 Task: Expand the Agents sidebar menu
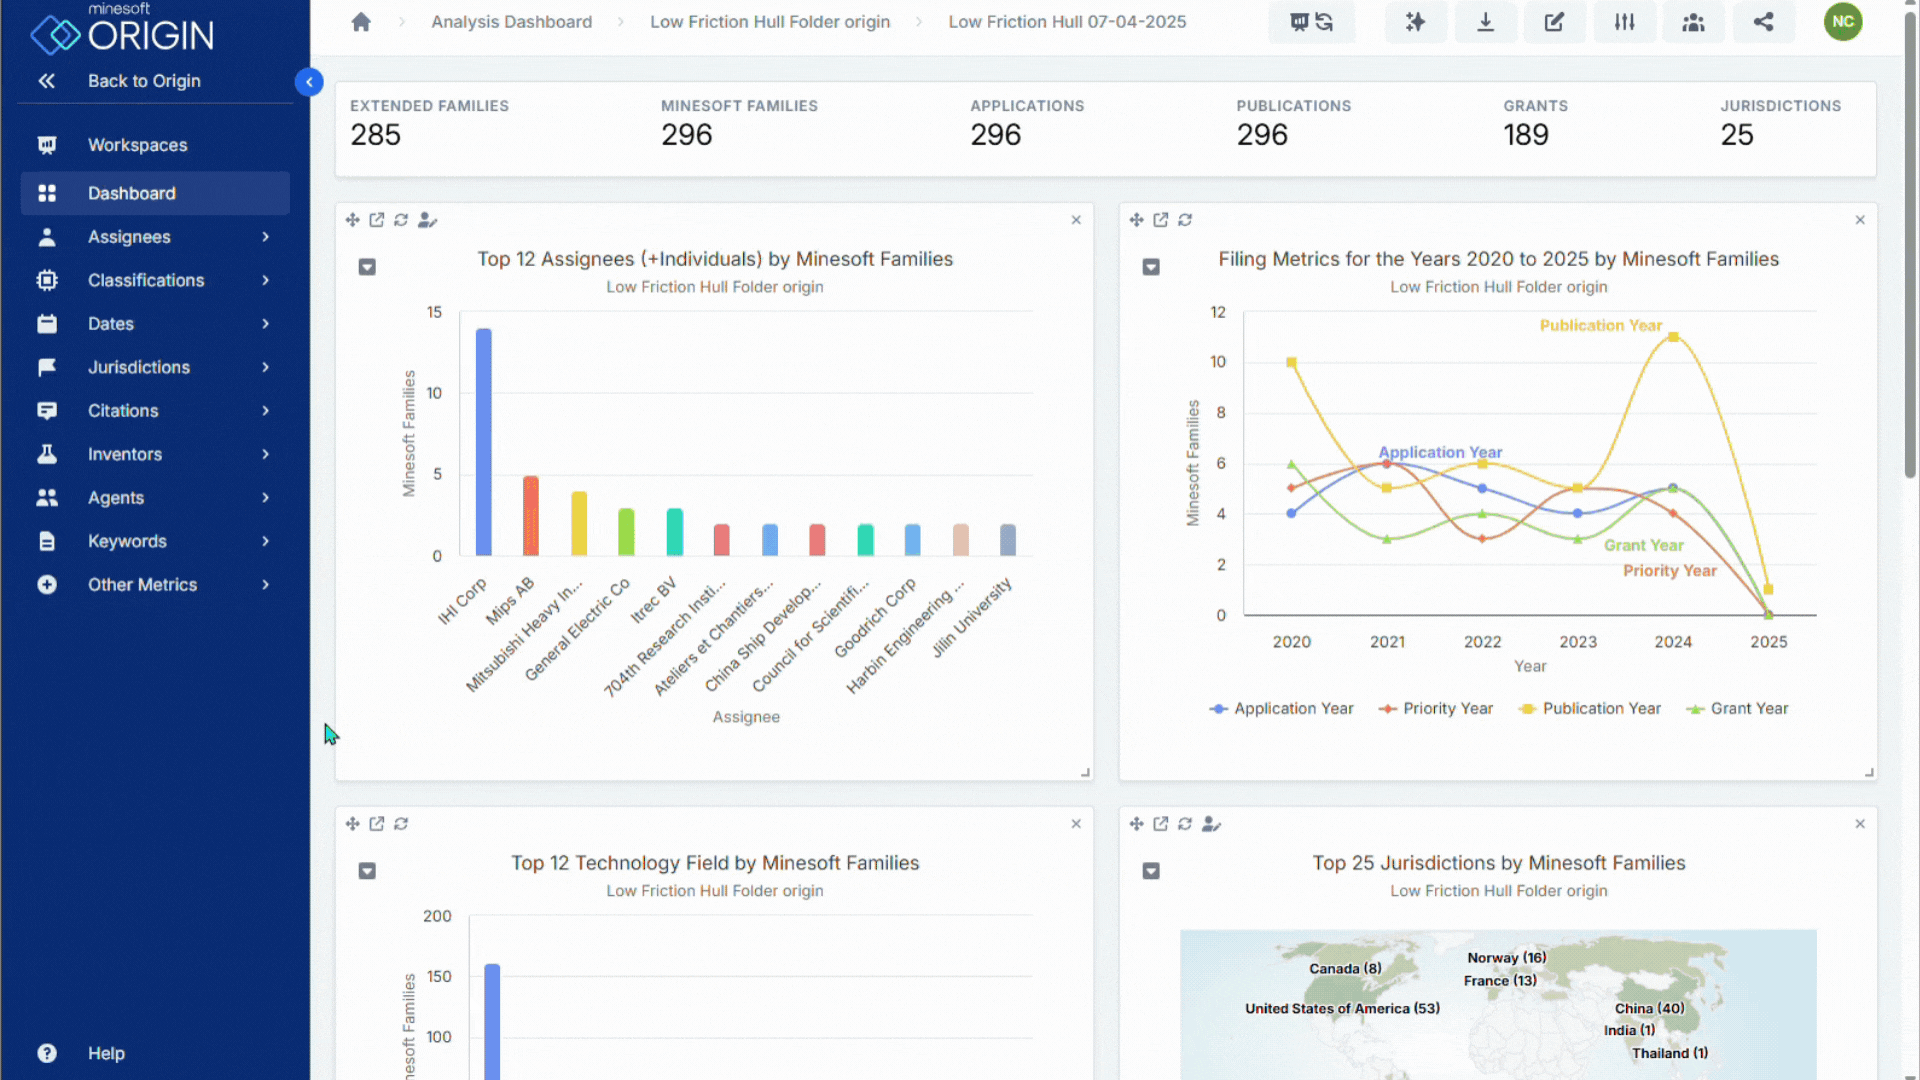click(x=155, y=498)
